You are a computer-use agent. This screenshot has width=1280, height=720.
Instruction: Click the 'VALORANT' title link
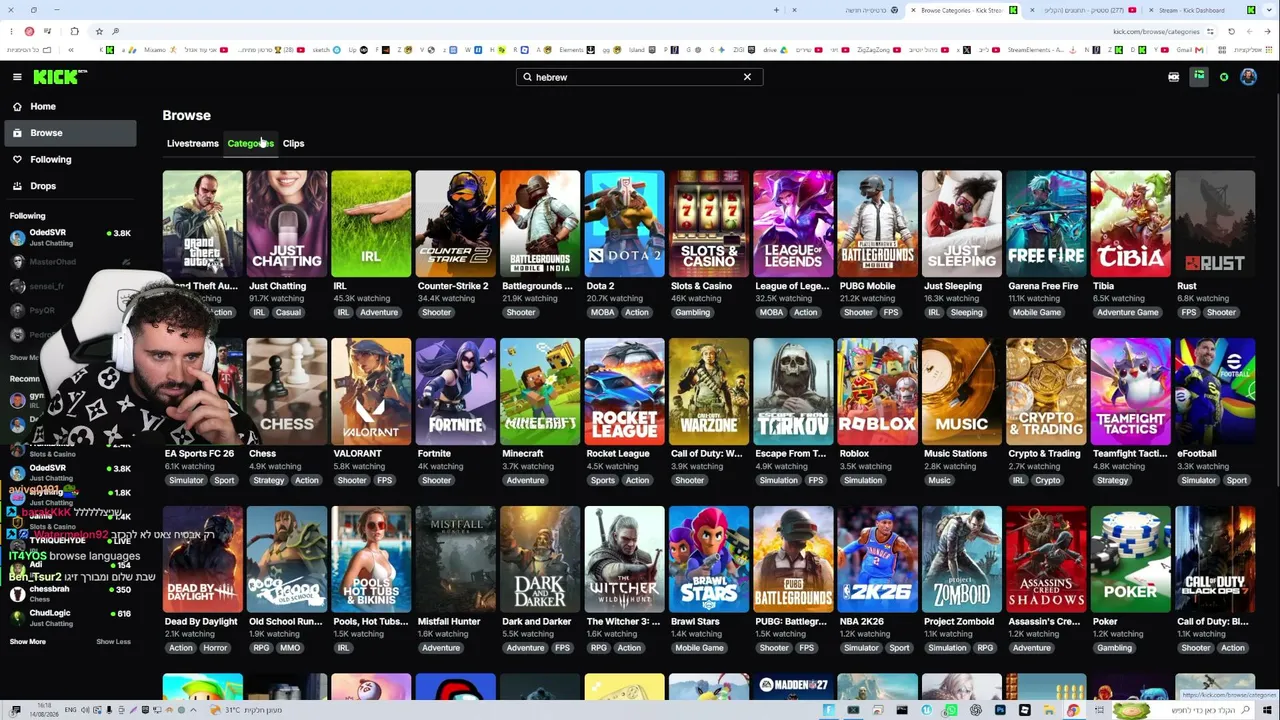357,454
